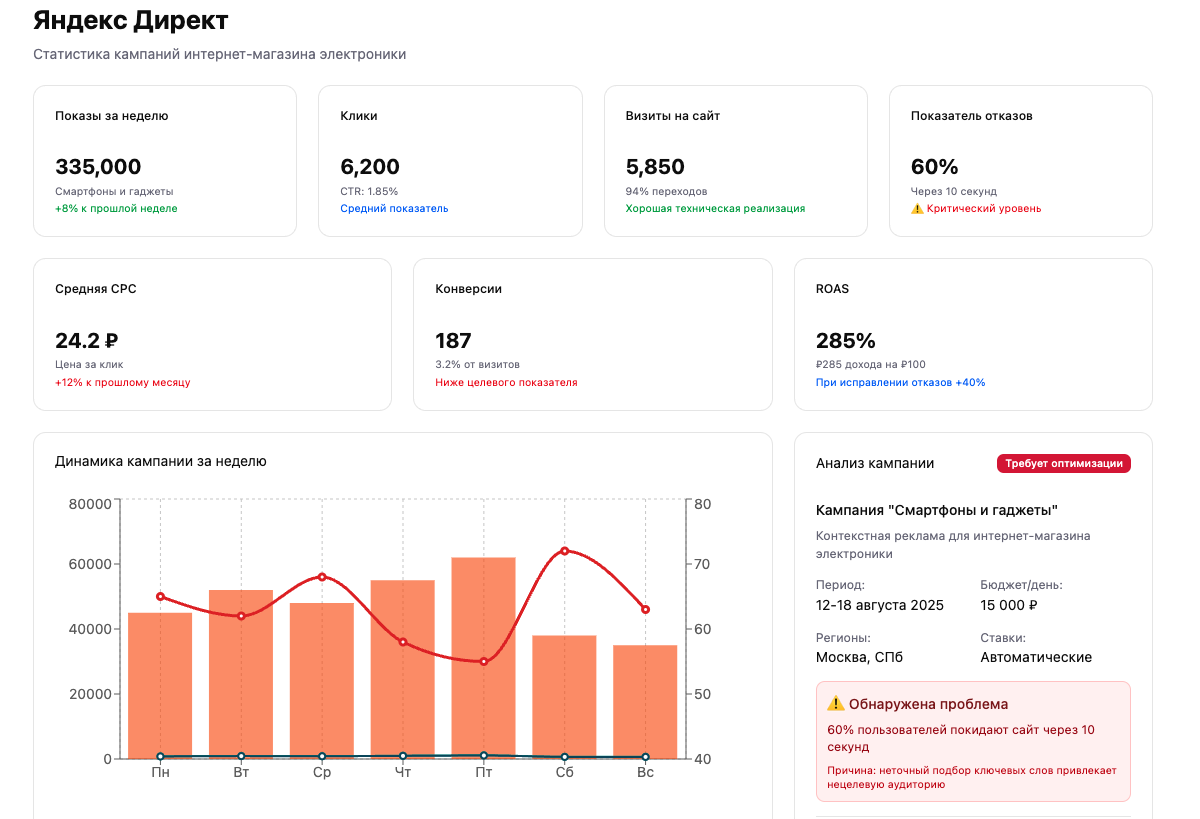
Task: Click the Визиты на сайт card heading
Action: pos(673,116)
